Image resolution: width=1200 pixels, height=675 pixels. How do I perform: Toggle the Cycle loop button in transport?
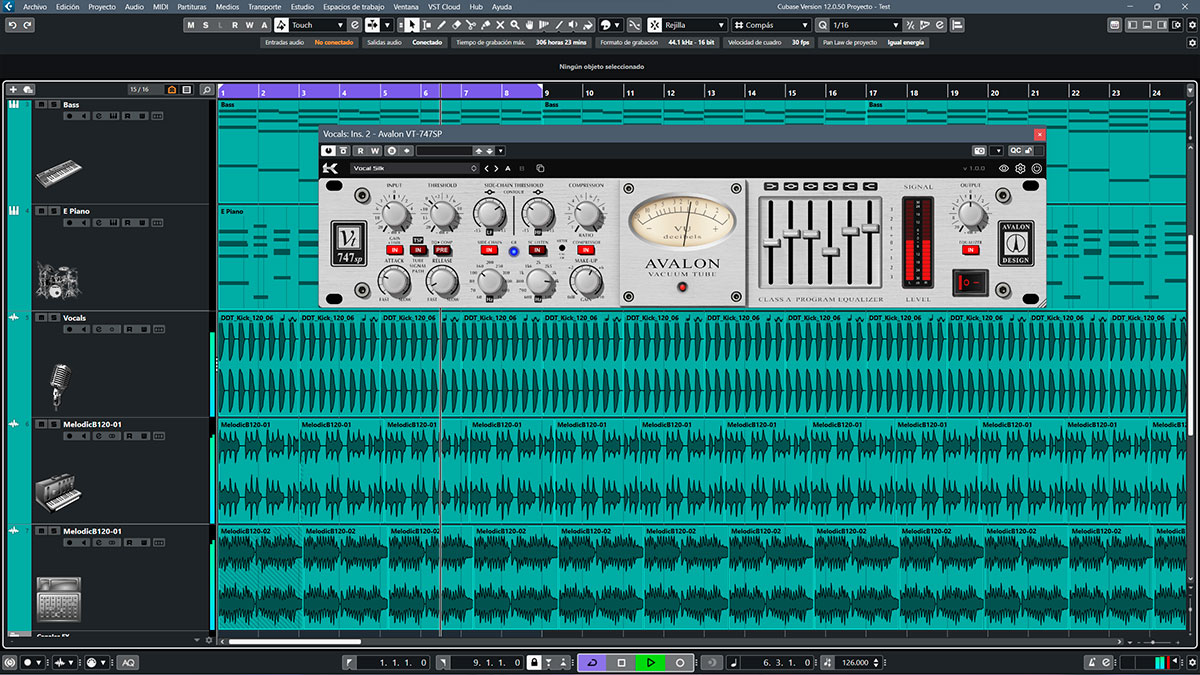592,662
